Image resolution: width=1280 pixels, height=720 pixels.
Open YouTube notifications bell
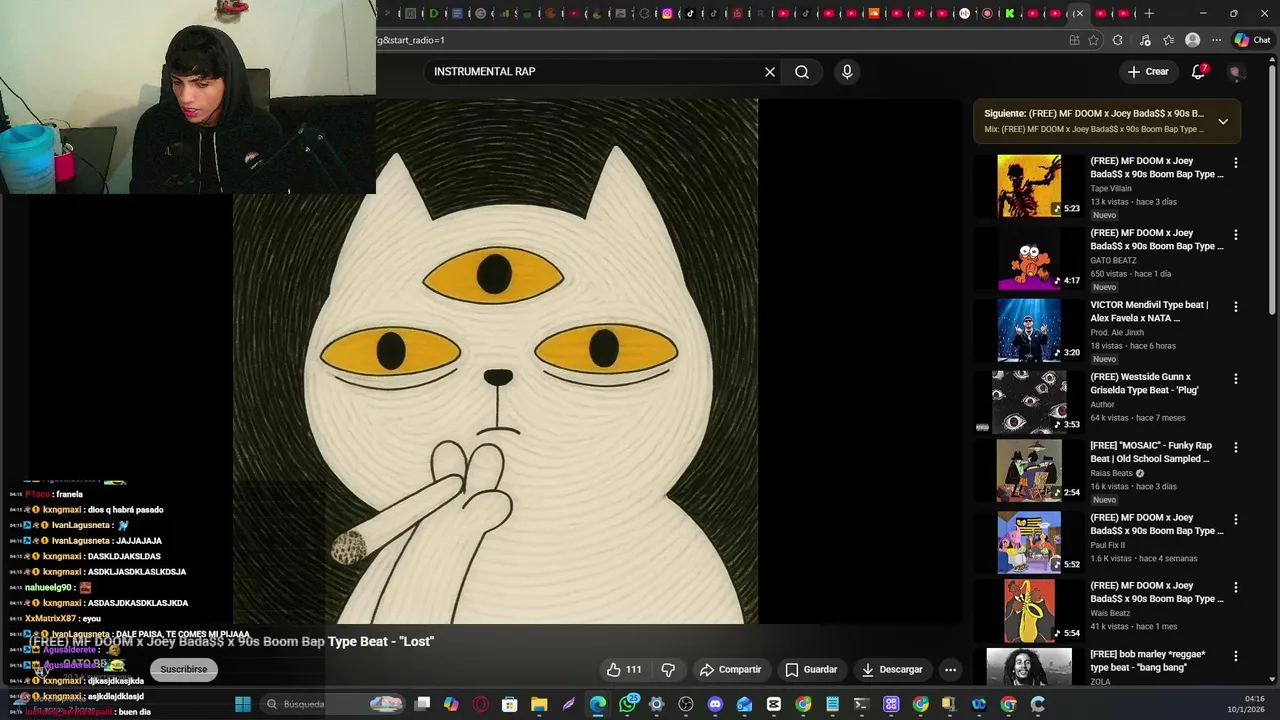point(1198,72)
